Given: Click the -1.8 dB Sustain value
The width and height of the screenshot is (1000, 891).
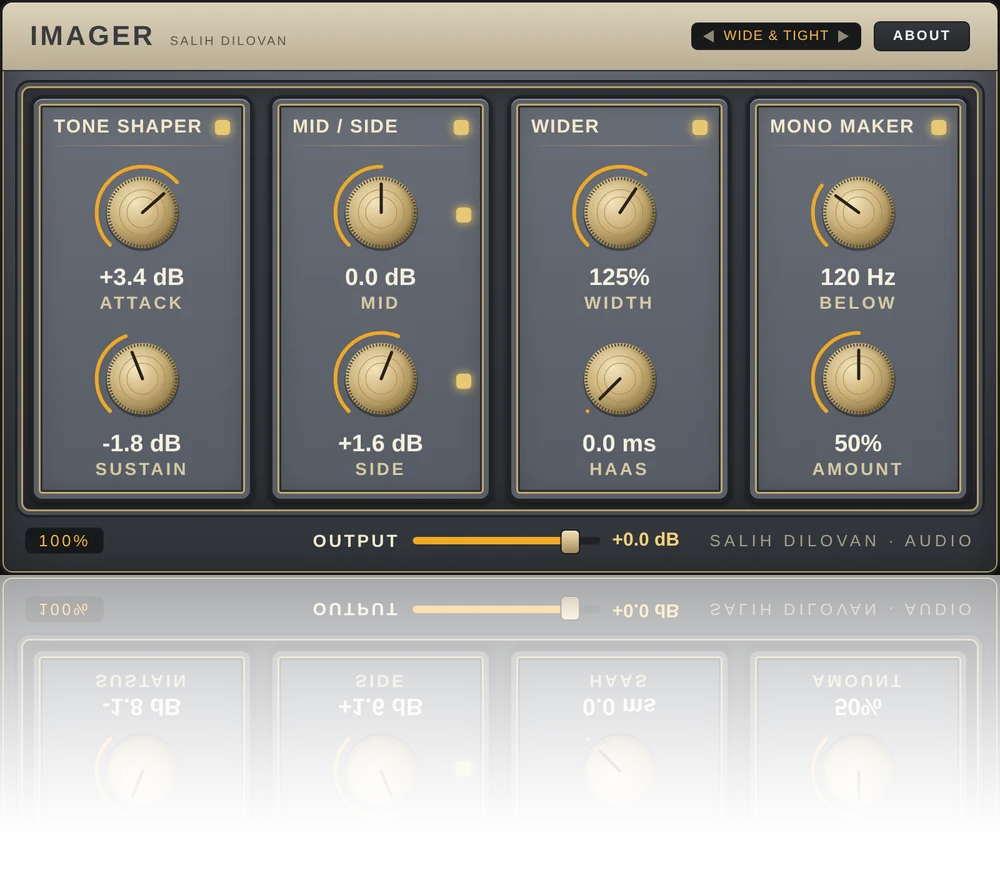Looking at the screenshot, I should click(x=142, y=443).
